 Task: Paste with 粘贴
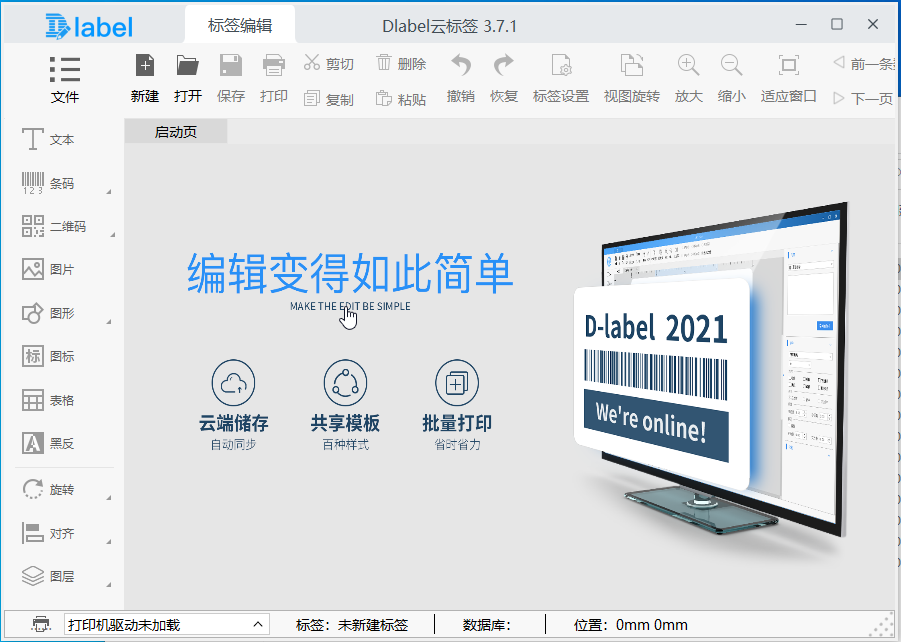(401, 99)
